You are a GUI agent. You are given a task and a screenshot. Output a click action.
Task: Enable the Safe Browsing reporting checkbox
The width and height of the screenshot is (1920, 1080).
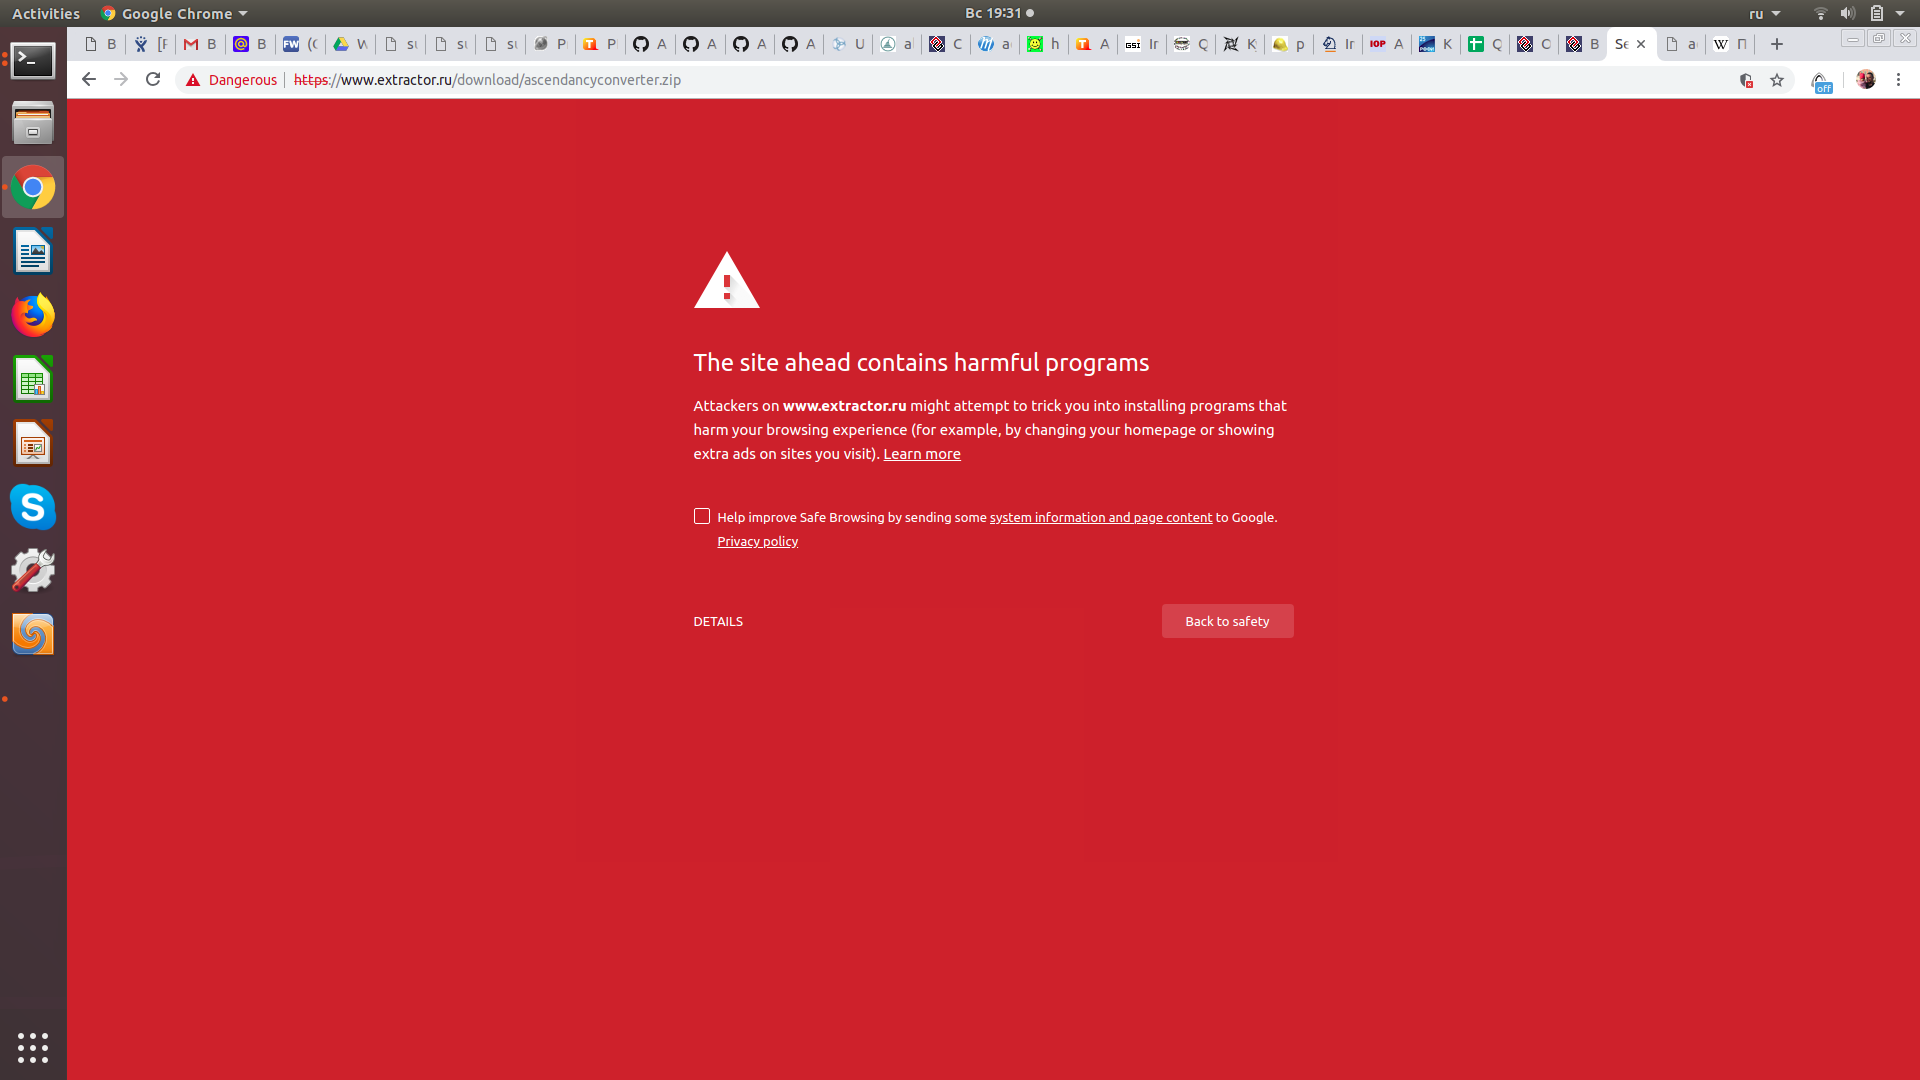[702, 516]
